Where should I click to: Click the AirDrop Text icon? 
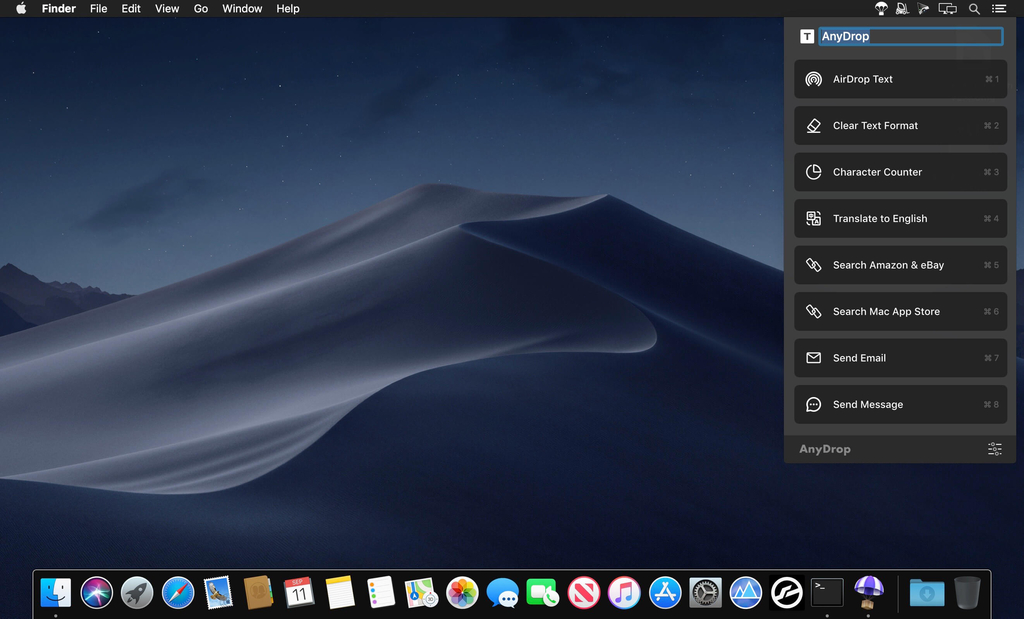point(813,79)
